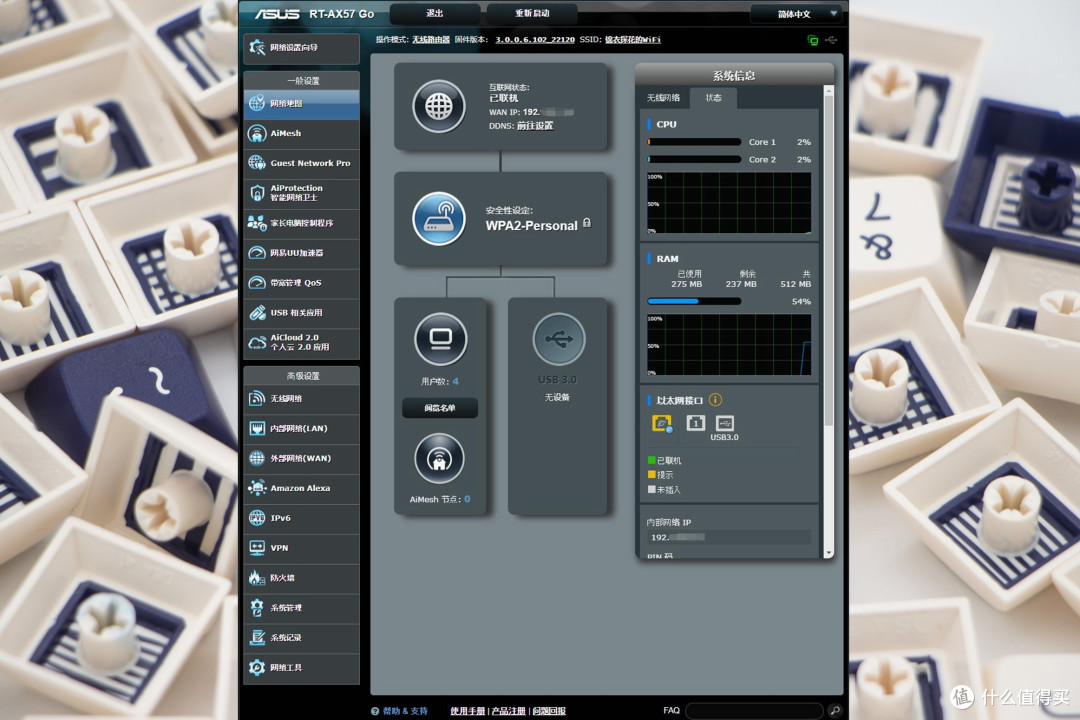Click the FAQ search magnifier button

pos(835,710)
